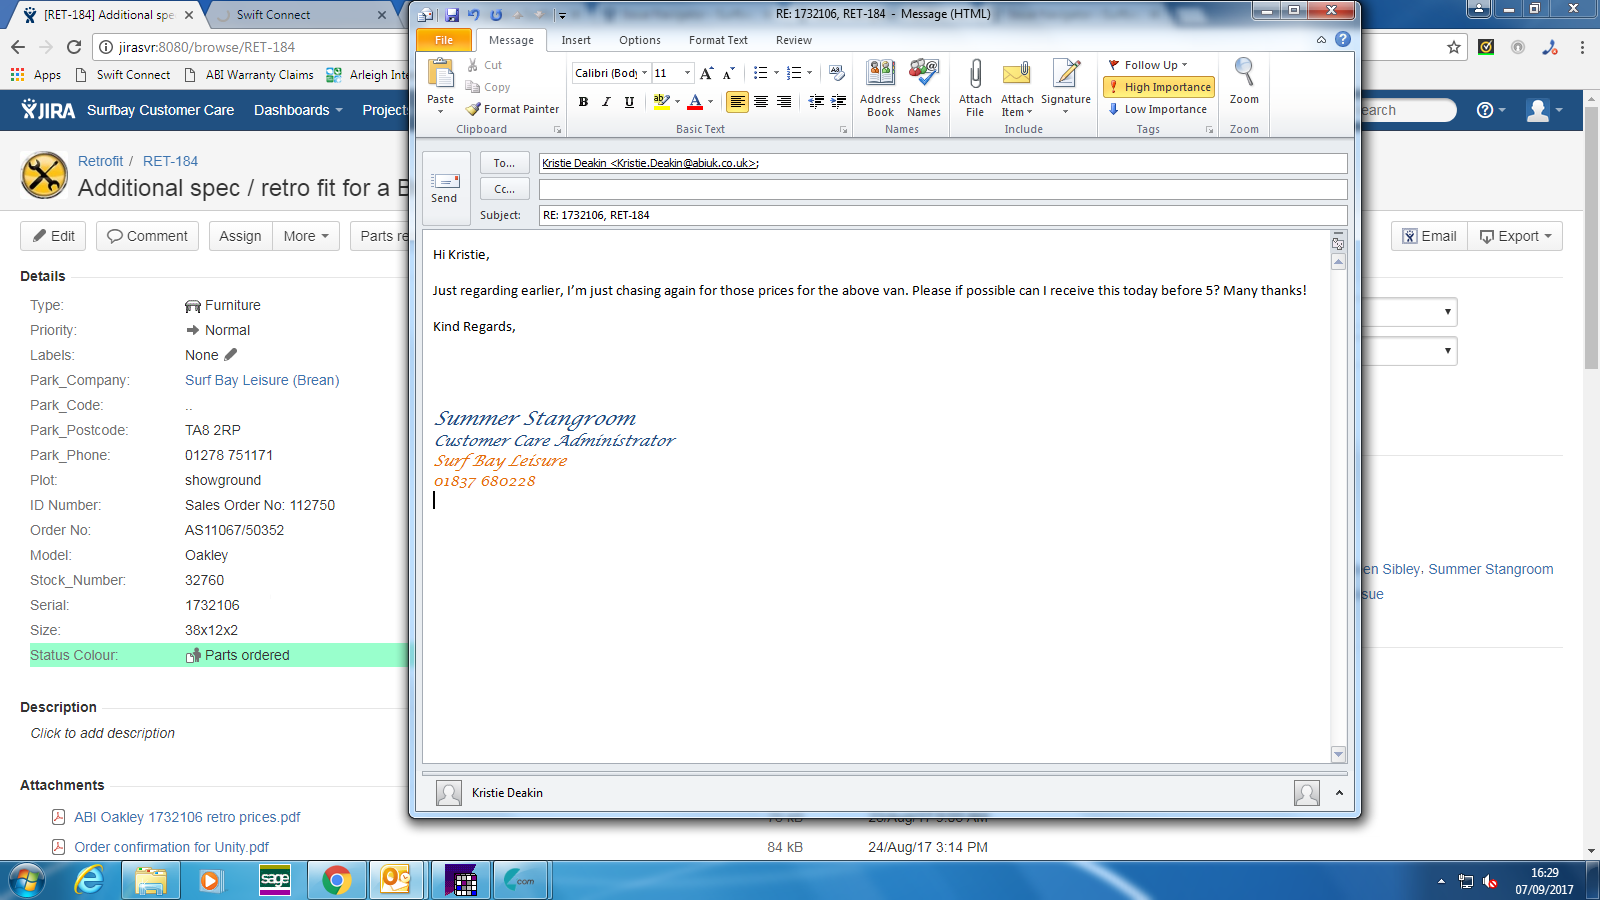1600x900 pixels.
Task: Align text right
Action: [x=784, y=102]
